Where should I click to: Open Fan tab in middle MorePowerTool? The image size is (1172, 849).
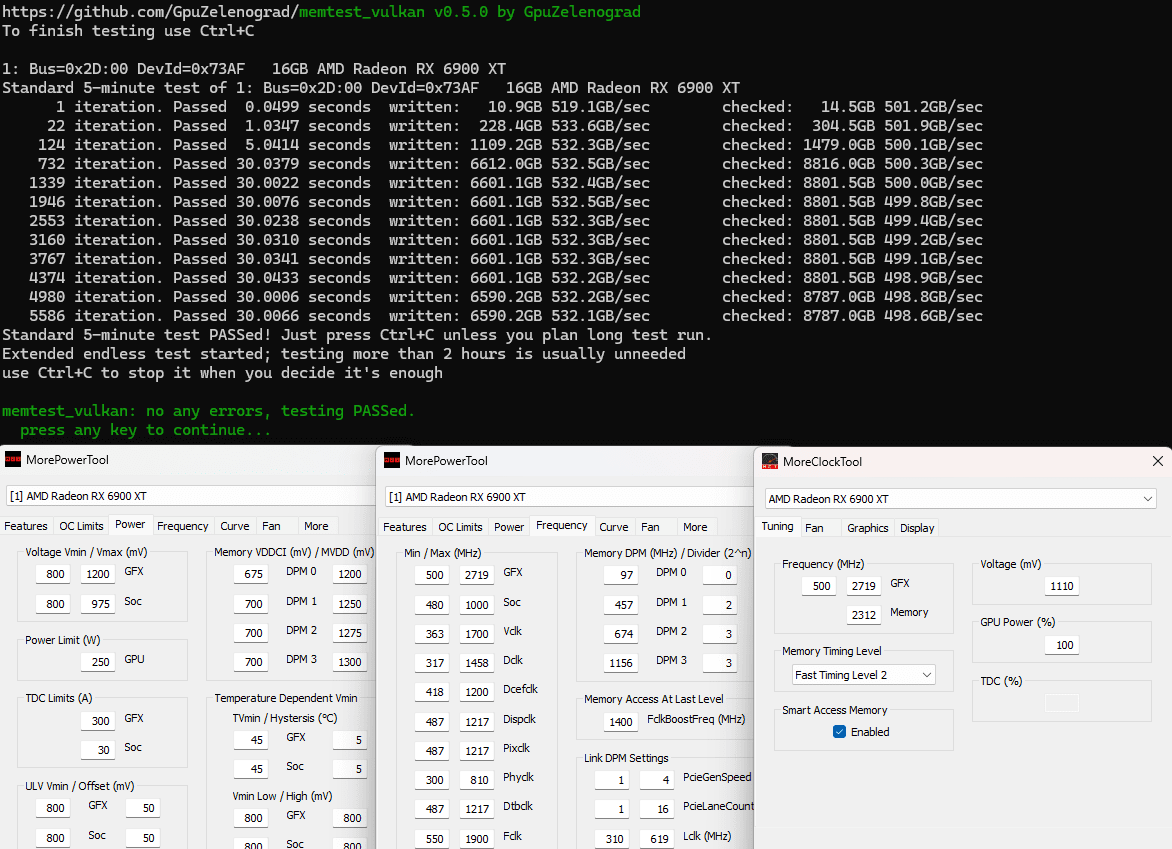(x=650, y=527)
